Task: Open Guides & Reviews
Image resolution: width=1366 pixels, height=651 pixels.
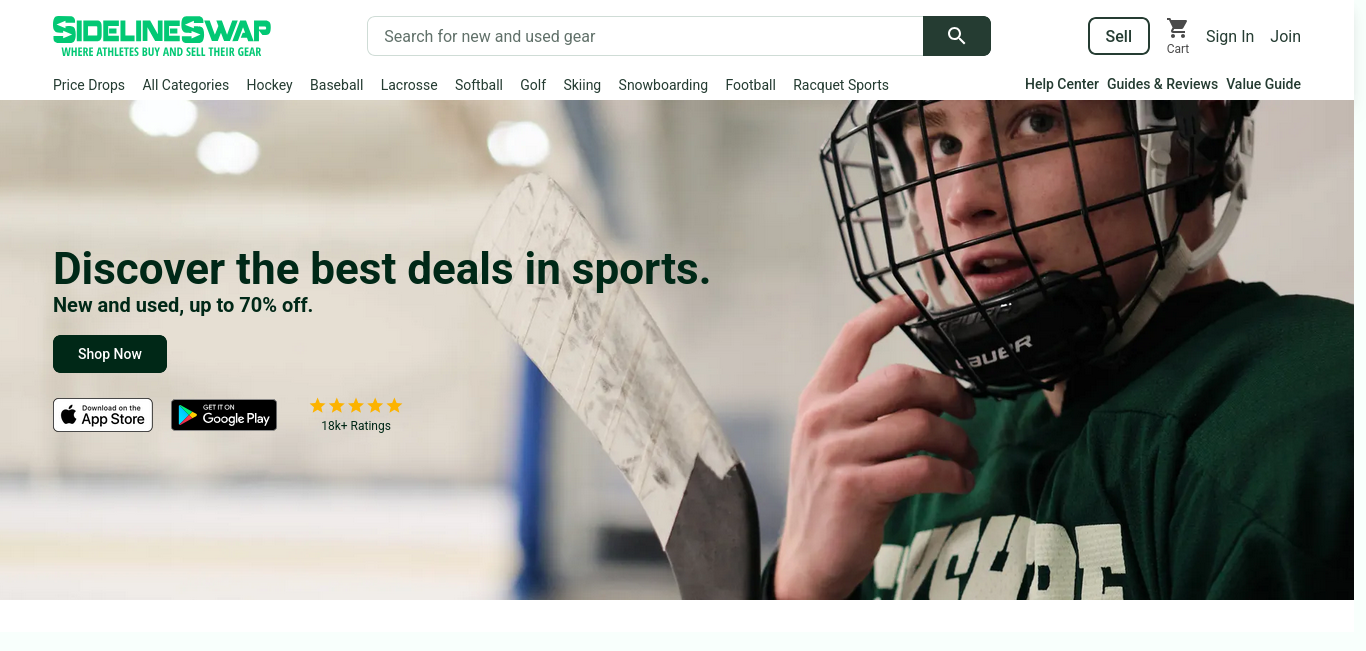Action: click(1162, 84)
